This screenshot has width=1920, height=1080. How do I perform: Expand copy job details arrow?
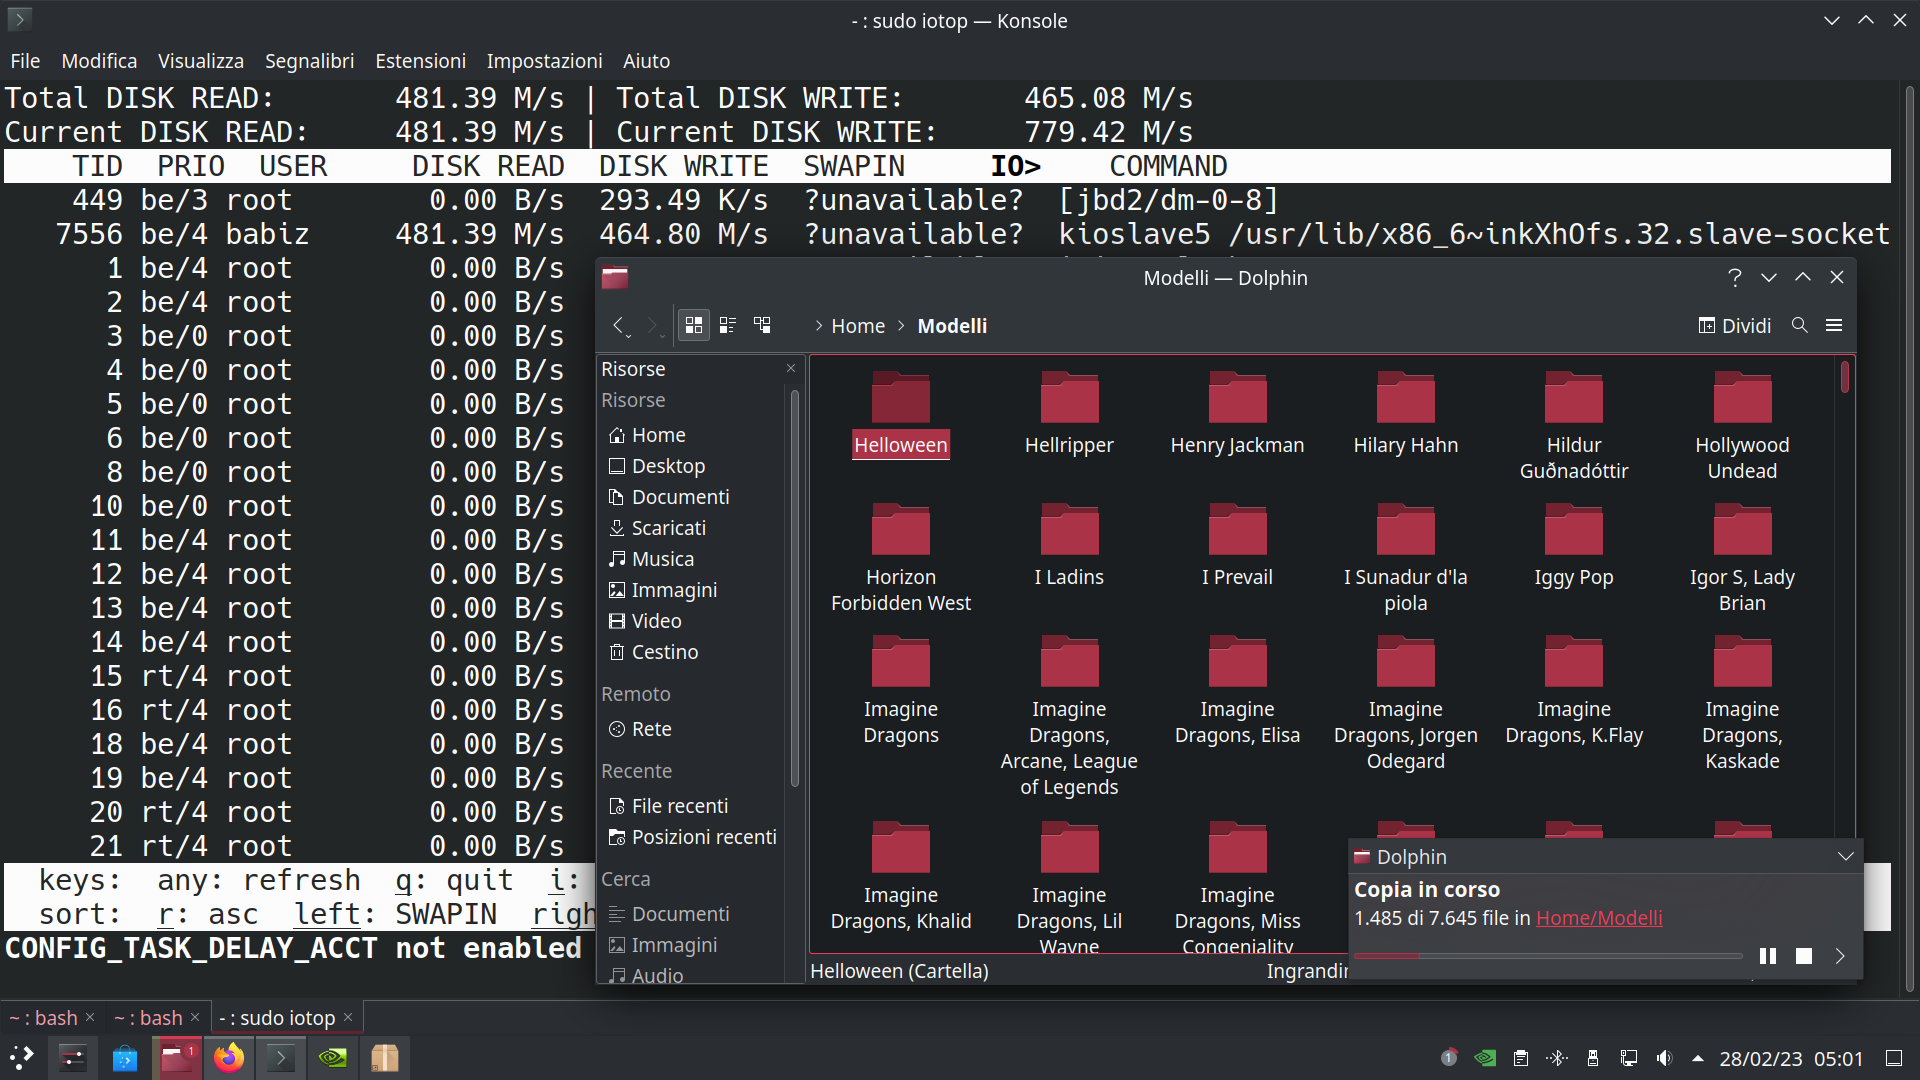1840,956
